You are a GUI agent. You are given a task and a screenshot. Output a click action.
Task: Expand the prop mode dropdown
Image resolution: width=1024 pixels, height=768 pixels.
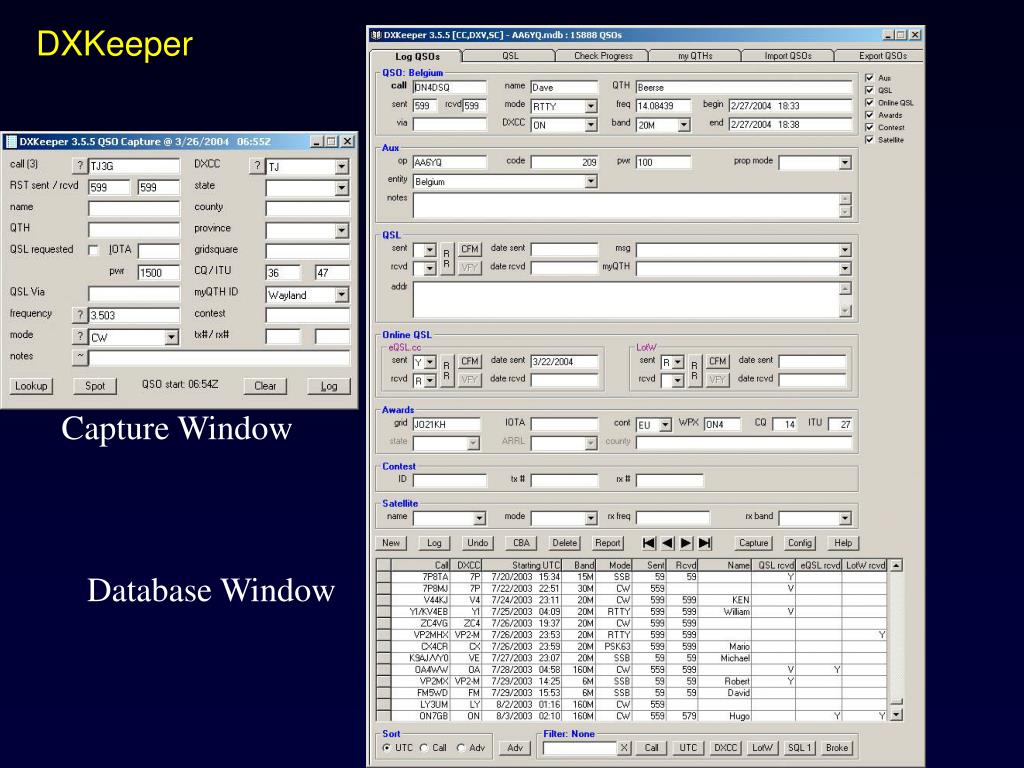tap(845, 162)
